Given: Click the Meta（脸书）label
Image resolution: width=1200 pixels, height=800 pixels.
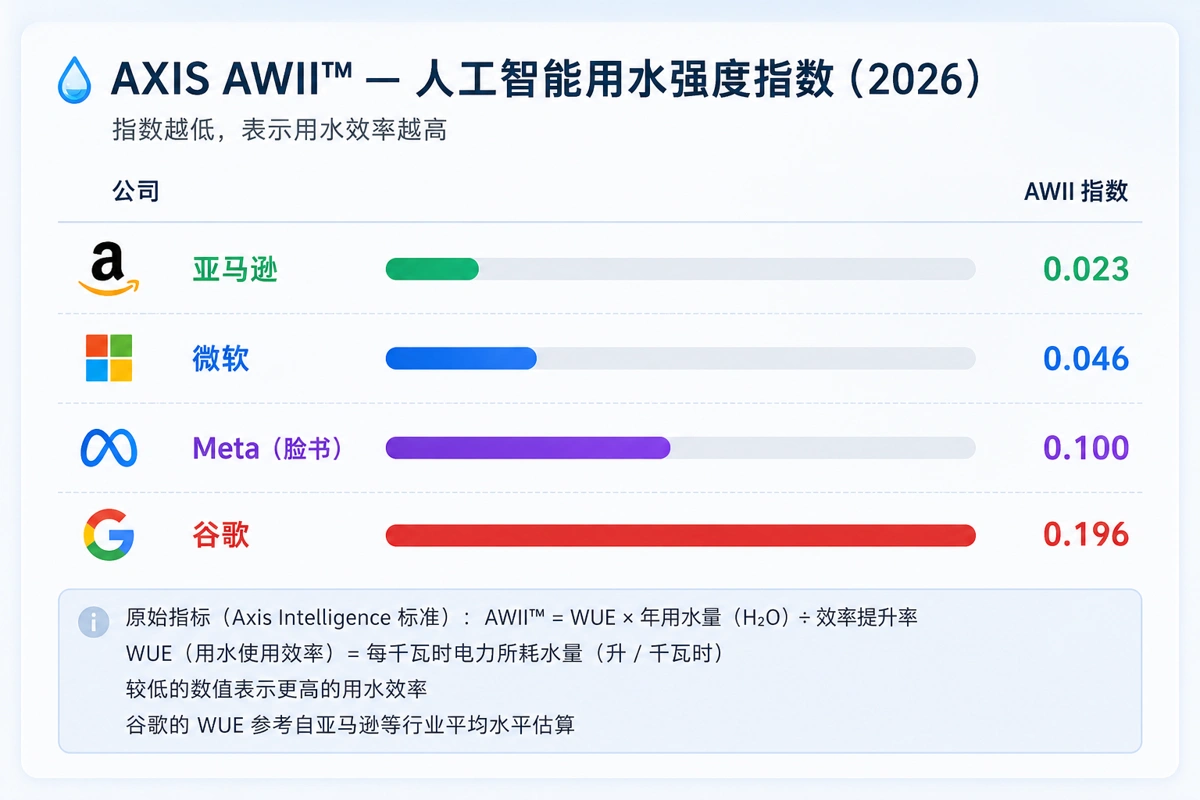Looking at the screenshot, I should 268,448.
